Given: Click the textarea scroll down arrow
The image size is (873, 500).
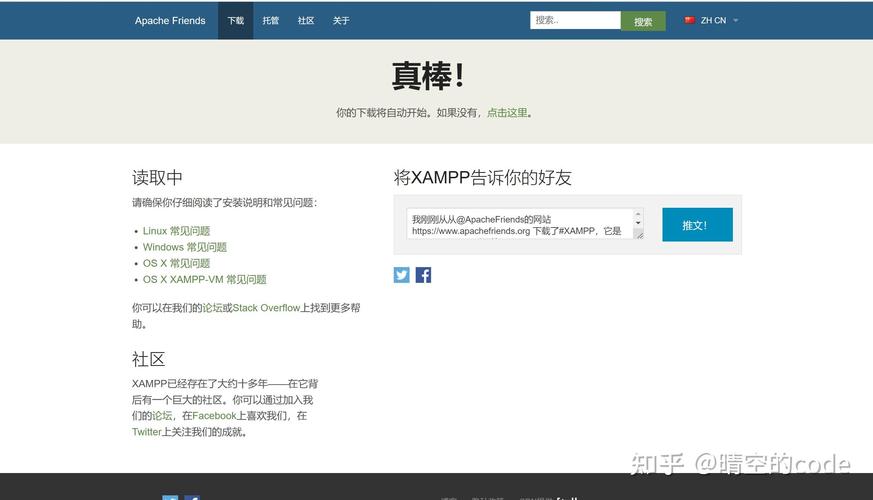Looking at the screenshot, I should (x=639, y=223).
